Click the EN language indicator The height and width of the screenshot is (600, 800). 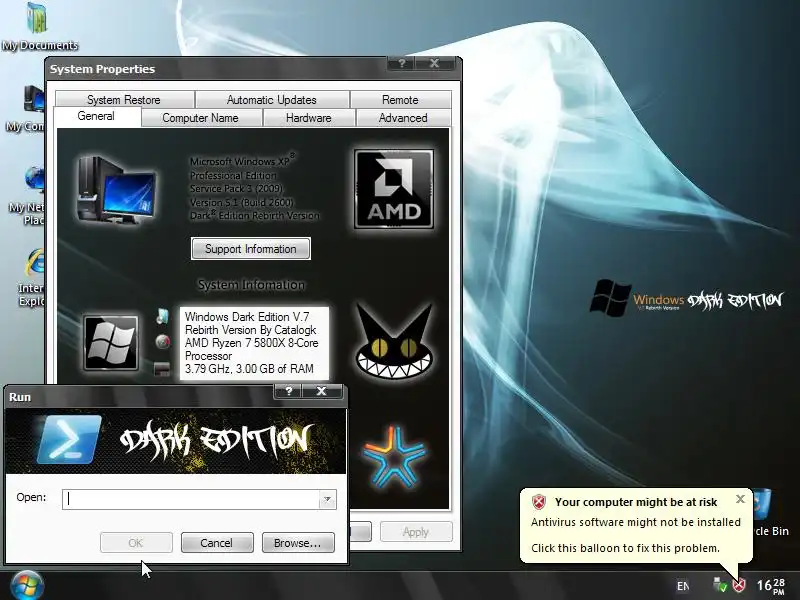tap(683, 586)
